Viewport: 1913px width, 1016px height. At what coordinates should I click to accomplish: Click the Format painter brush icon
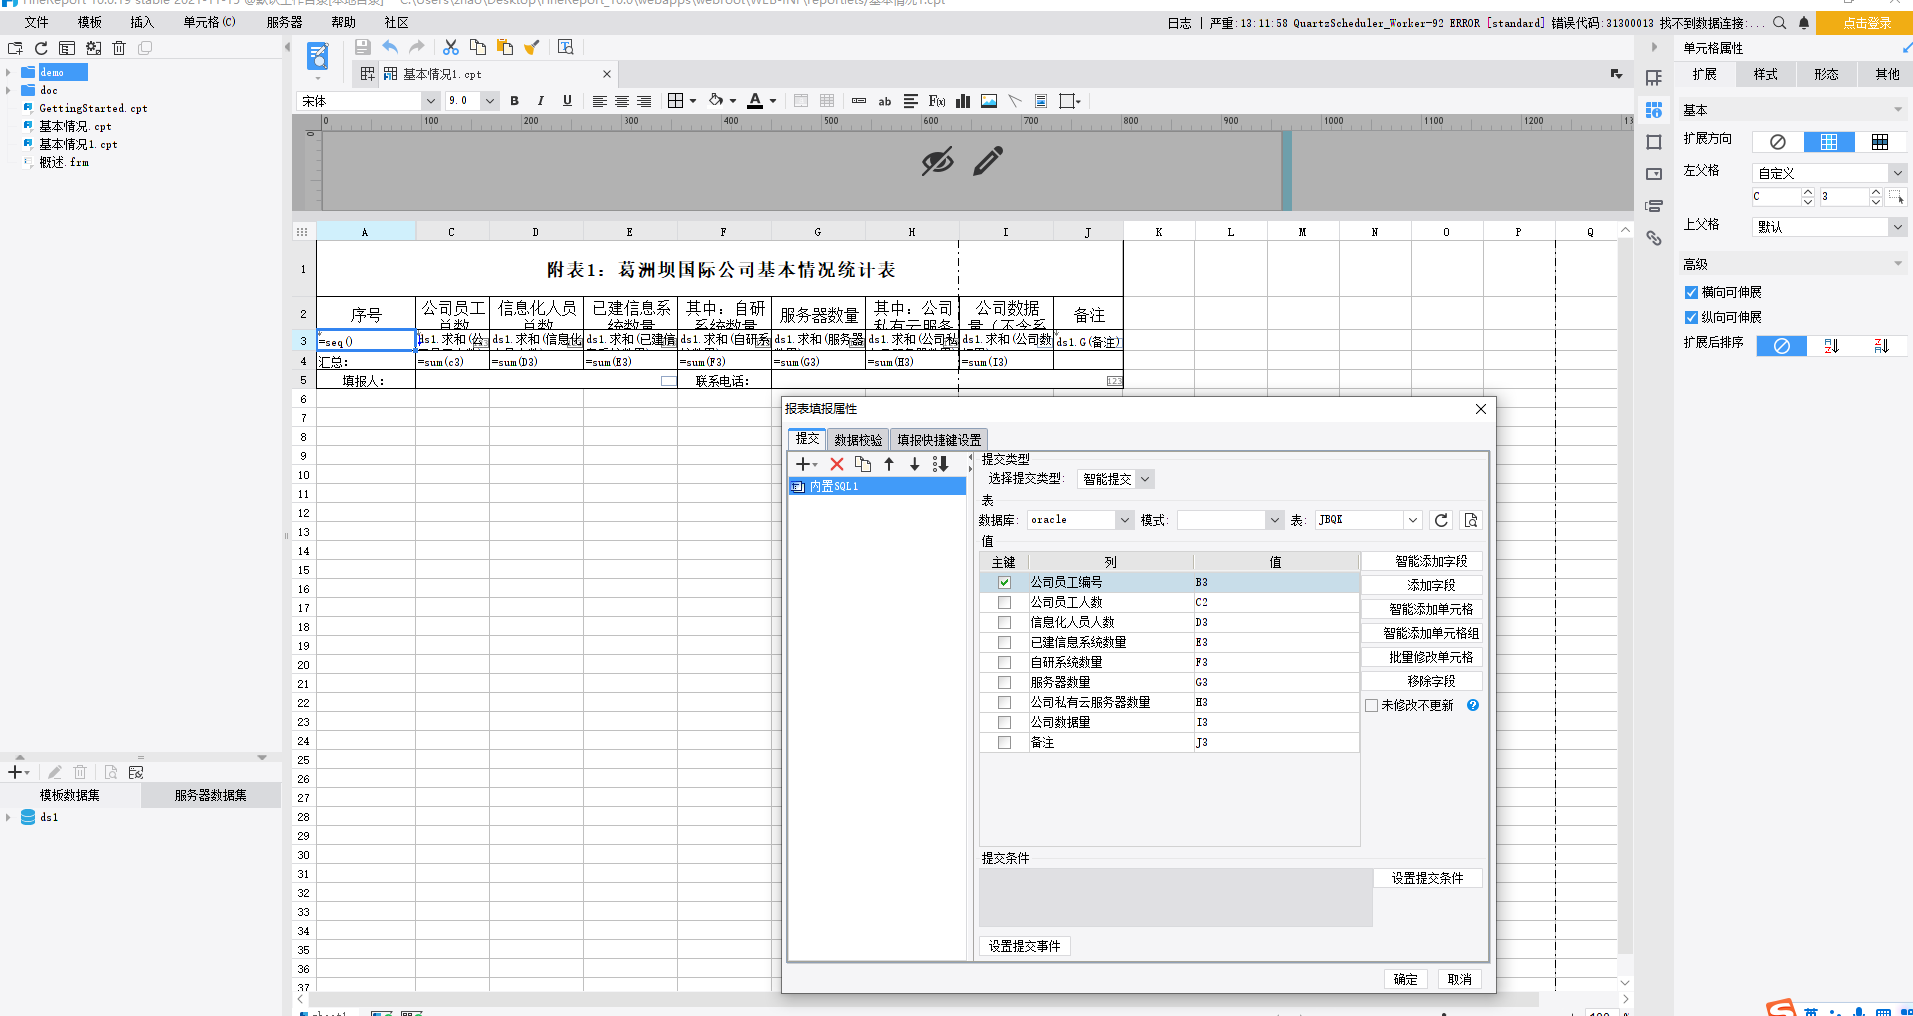(x=532, y=47)
